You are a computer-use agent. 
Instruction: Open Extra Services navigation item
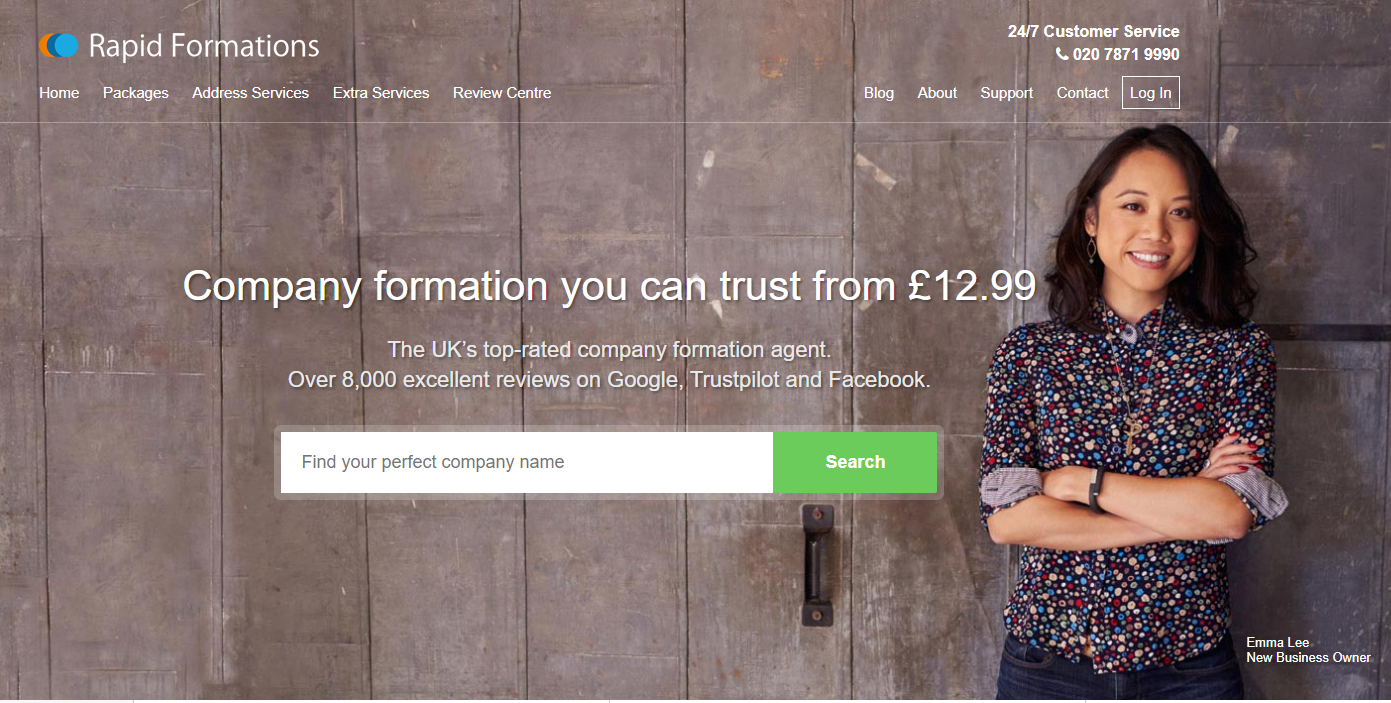381,93
